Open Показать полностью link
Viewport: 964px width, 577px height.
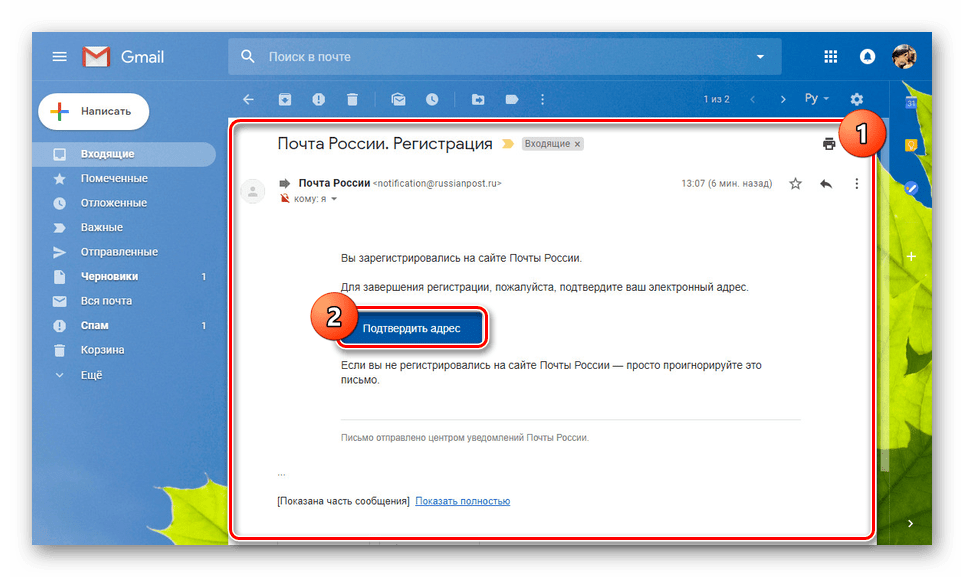(x=463, y=500)
